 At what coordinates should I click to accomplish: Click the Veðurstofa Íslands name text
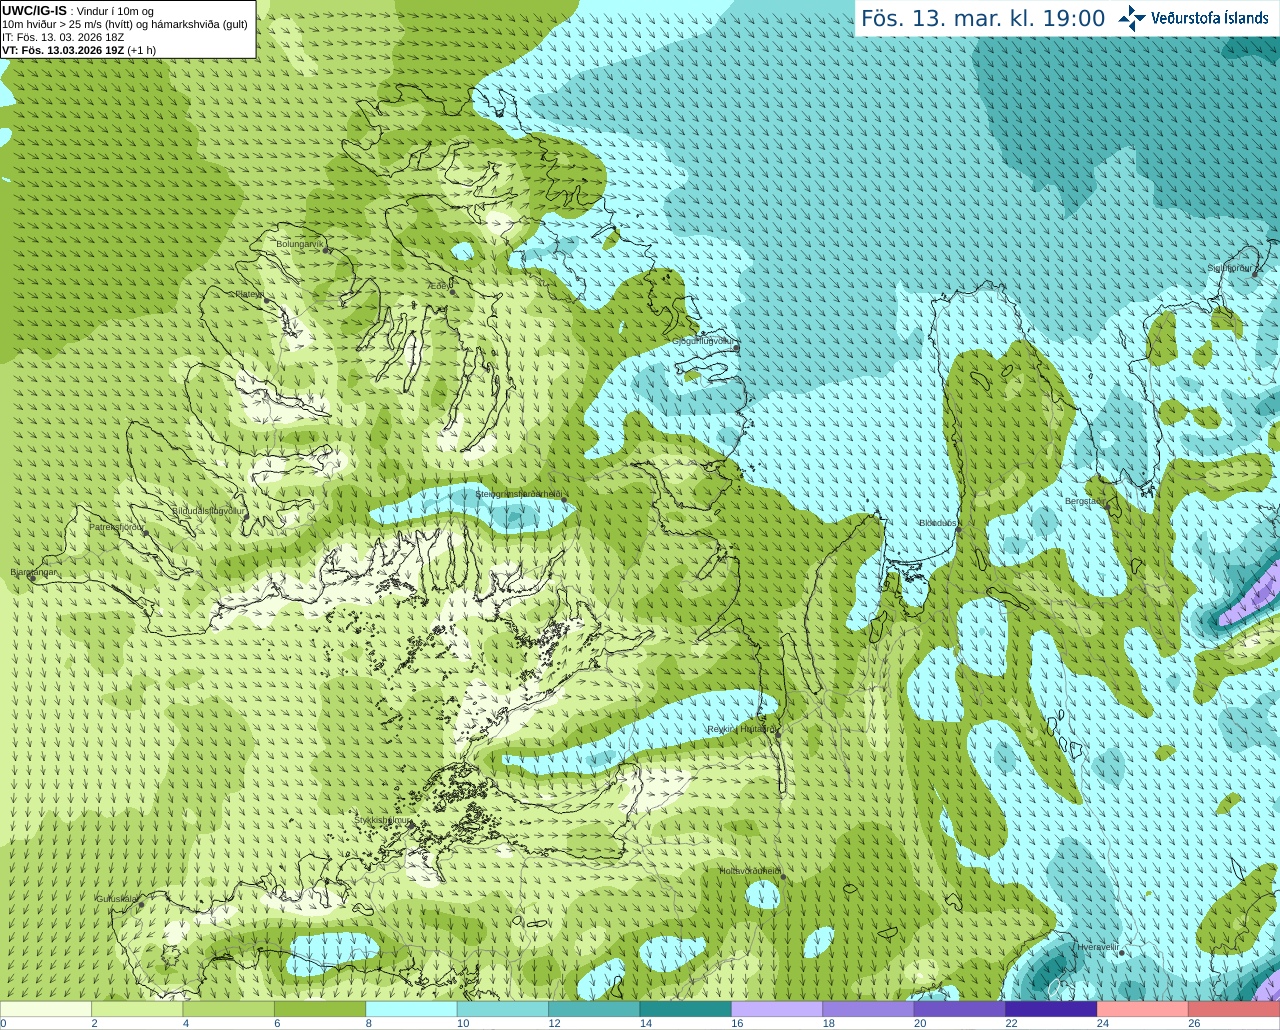tap(1210, 18)
